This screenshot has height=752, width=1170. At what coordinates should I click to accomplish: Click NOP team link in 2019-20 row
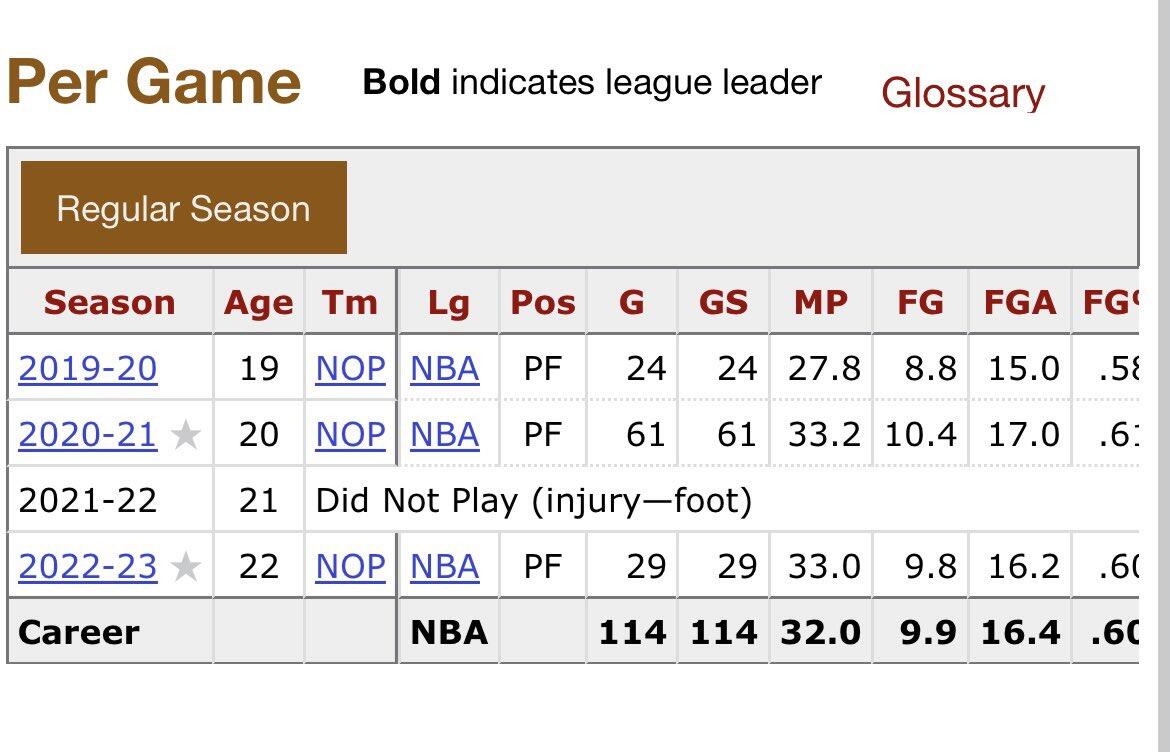coord(350,369)
